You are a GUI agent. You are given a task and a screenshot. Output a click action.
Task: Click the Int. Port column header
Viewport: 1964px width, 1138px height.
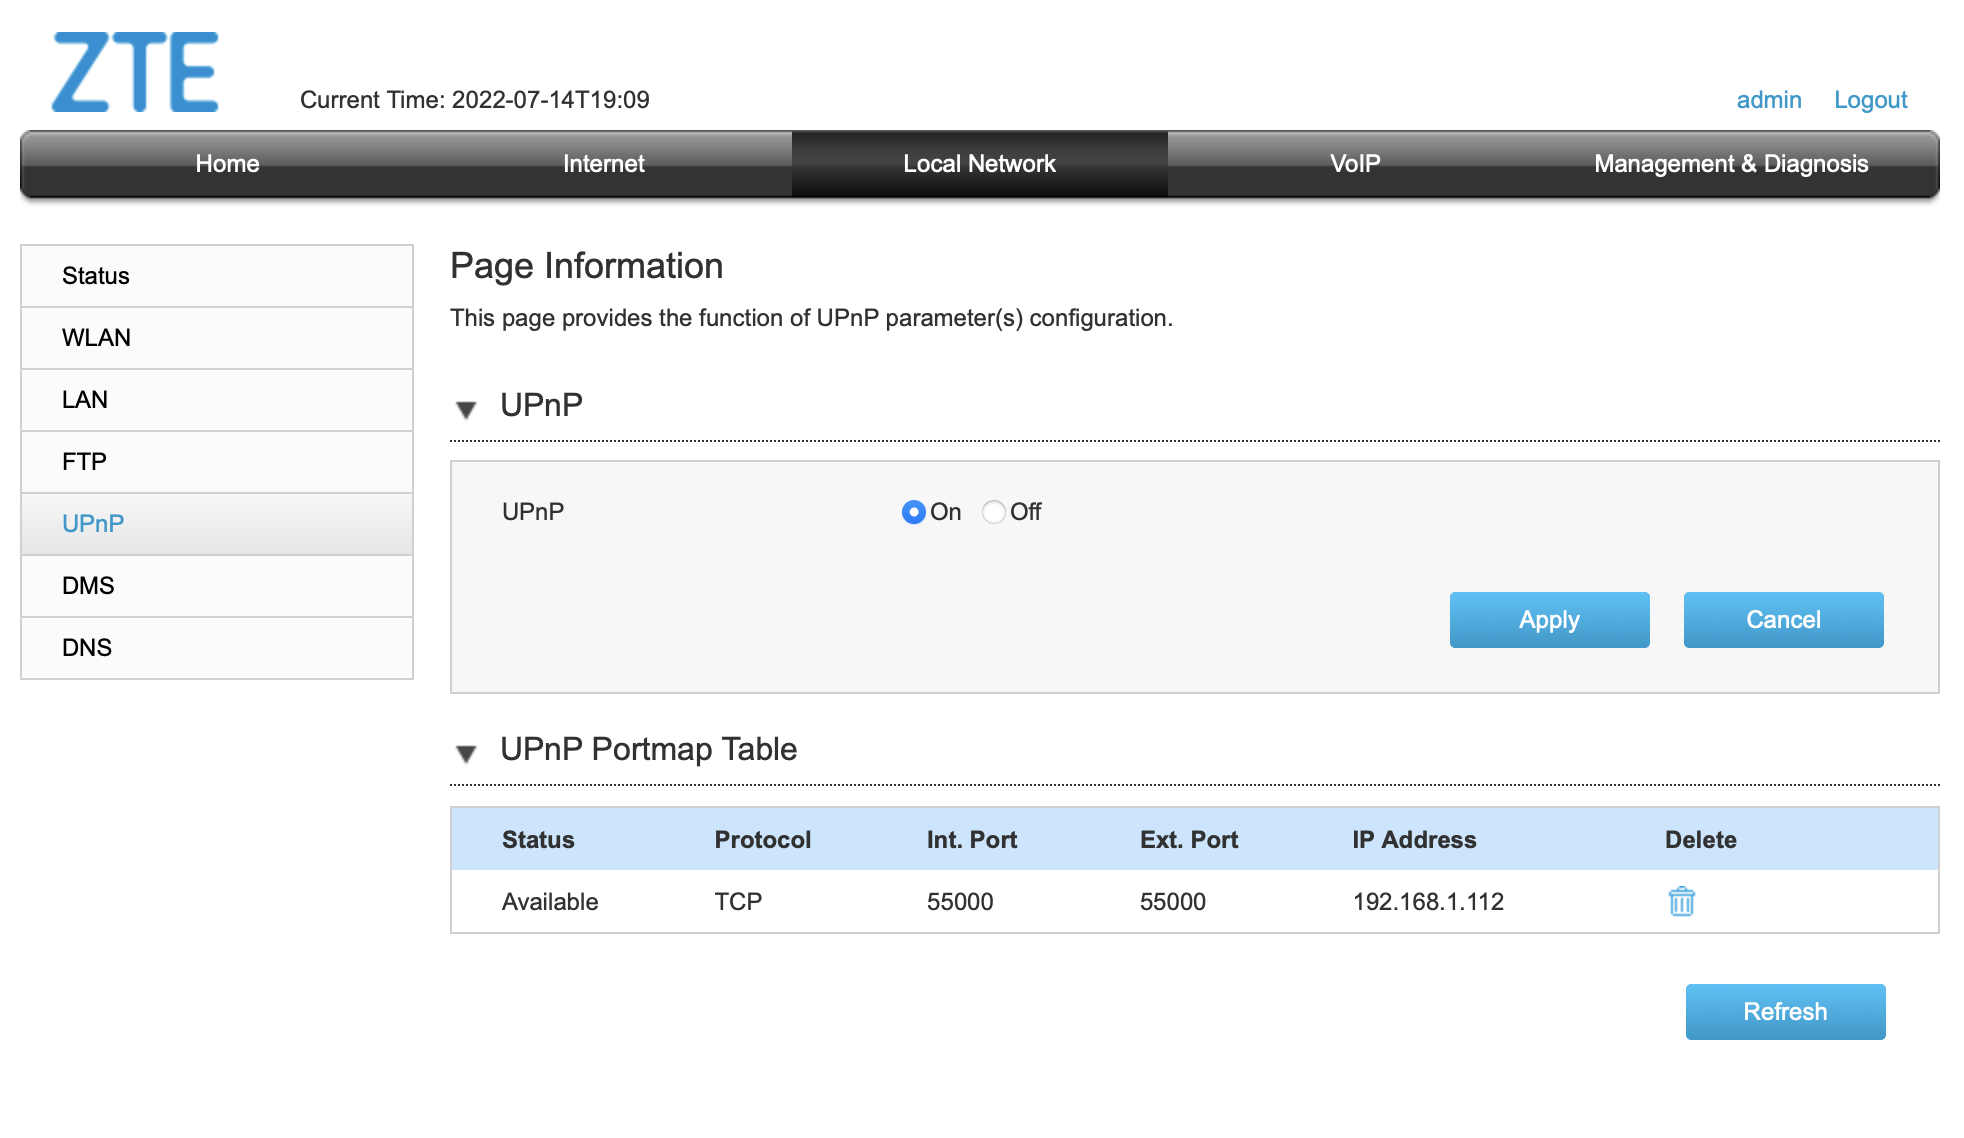[972, 840]
